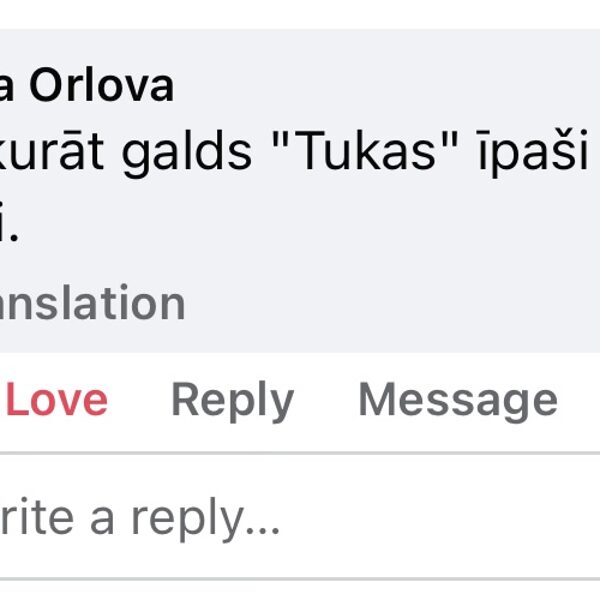
Task: Place cursor in the reply box
Action: pos(140,517)
